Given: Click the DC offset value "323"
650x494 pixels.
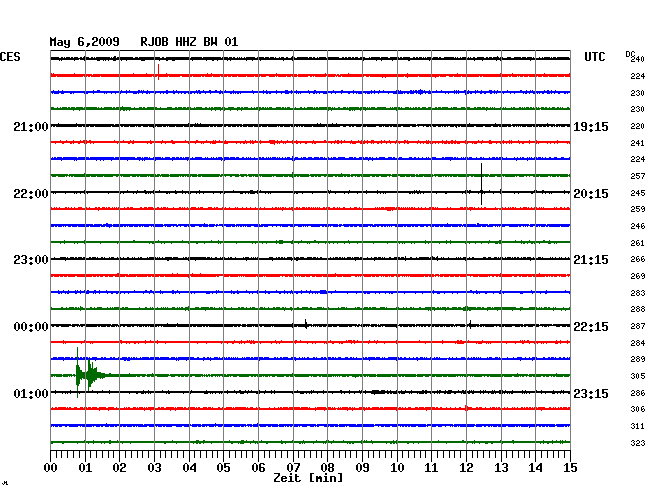Looking at the screenshot, I should coord(638,443).
